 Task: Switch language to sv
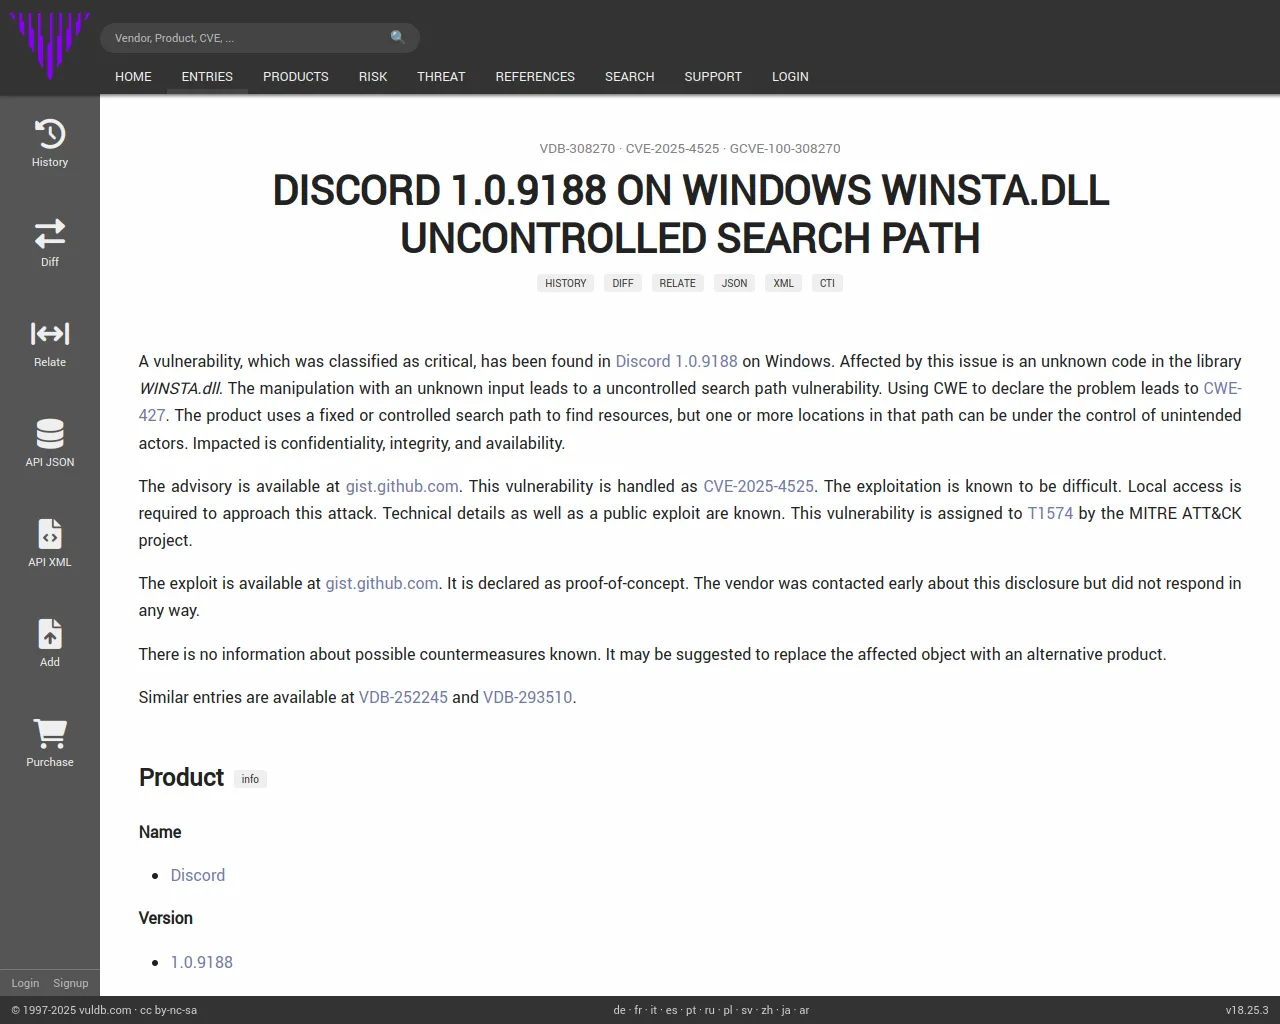(747, 1010)
